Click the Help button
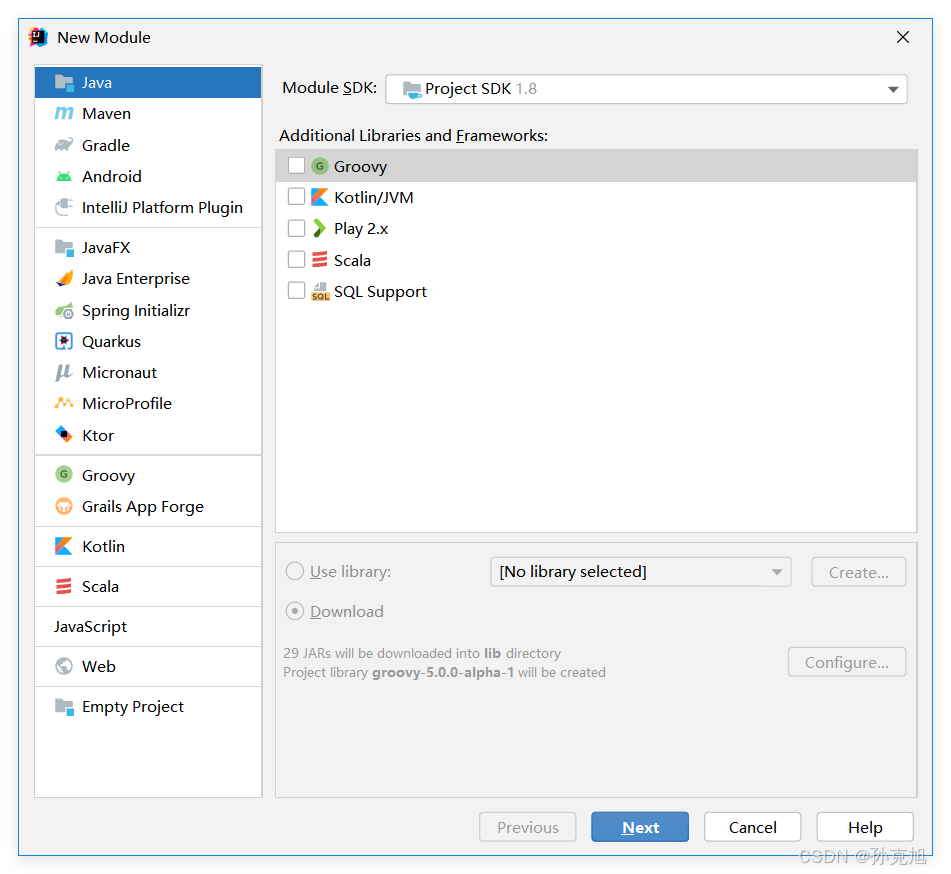The image size is (951, 874). click(x=865, y=827)
